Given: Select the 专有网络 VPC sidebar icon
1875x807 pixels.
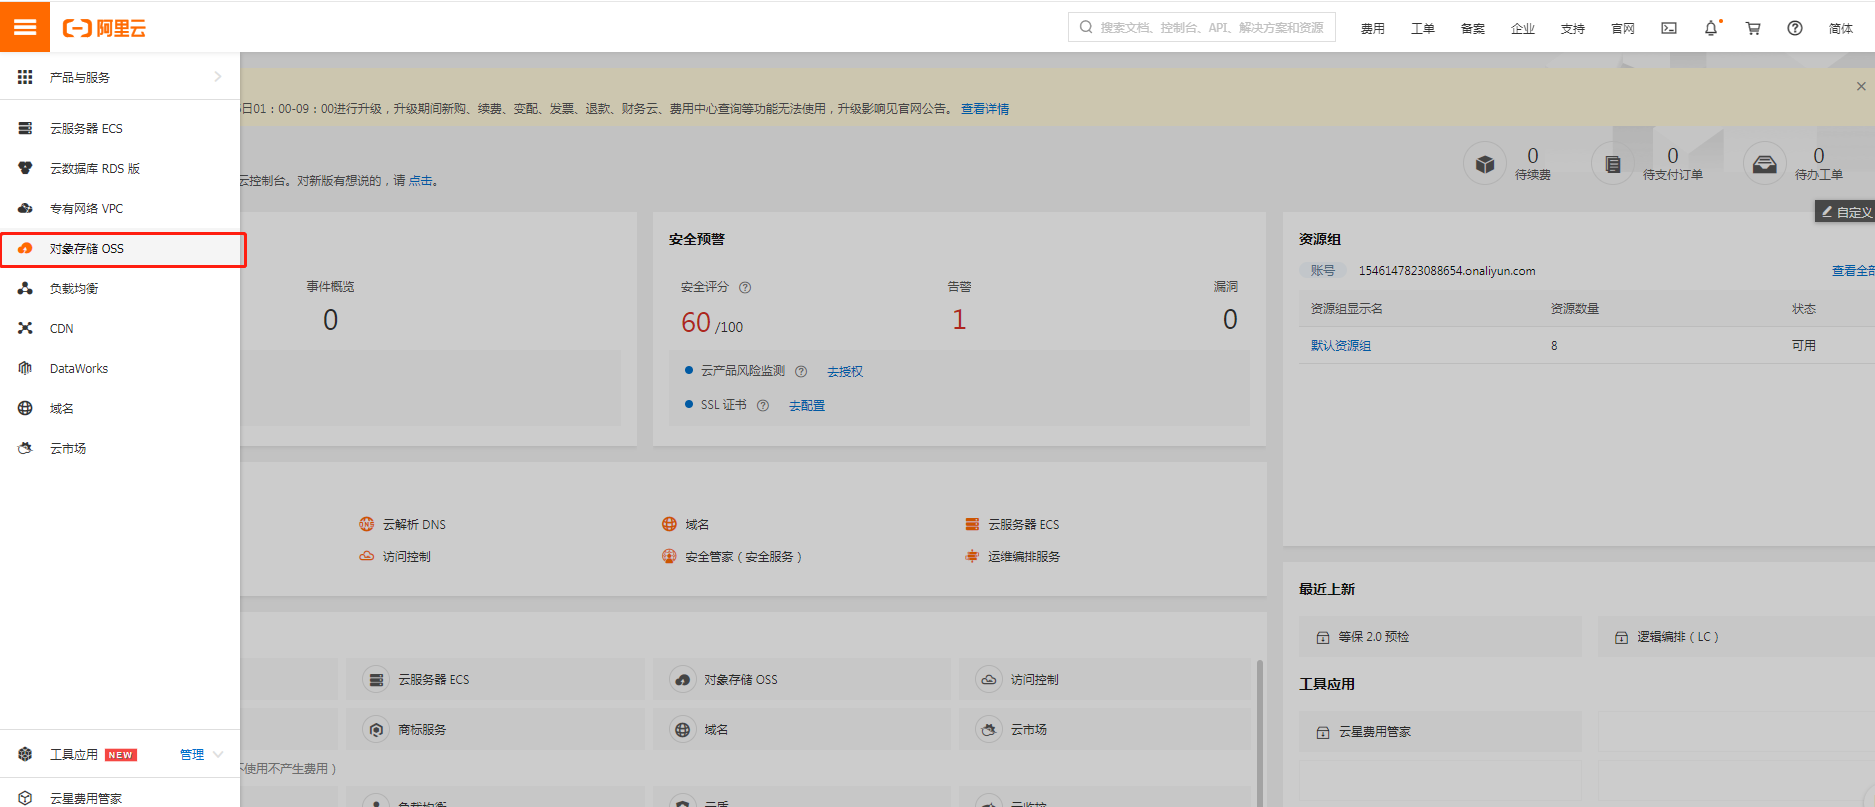Looking at the screenshot, I should [x=25, y=208].
